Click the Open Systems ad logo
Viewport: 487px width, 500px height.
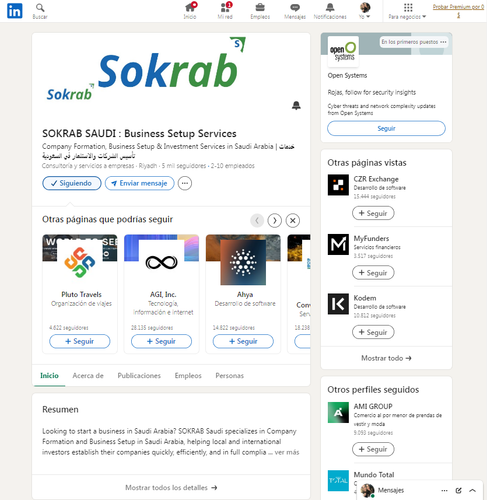[x=343, y=51]
